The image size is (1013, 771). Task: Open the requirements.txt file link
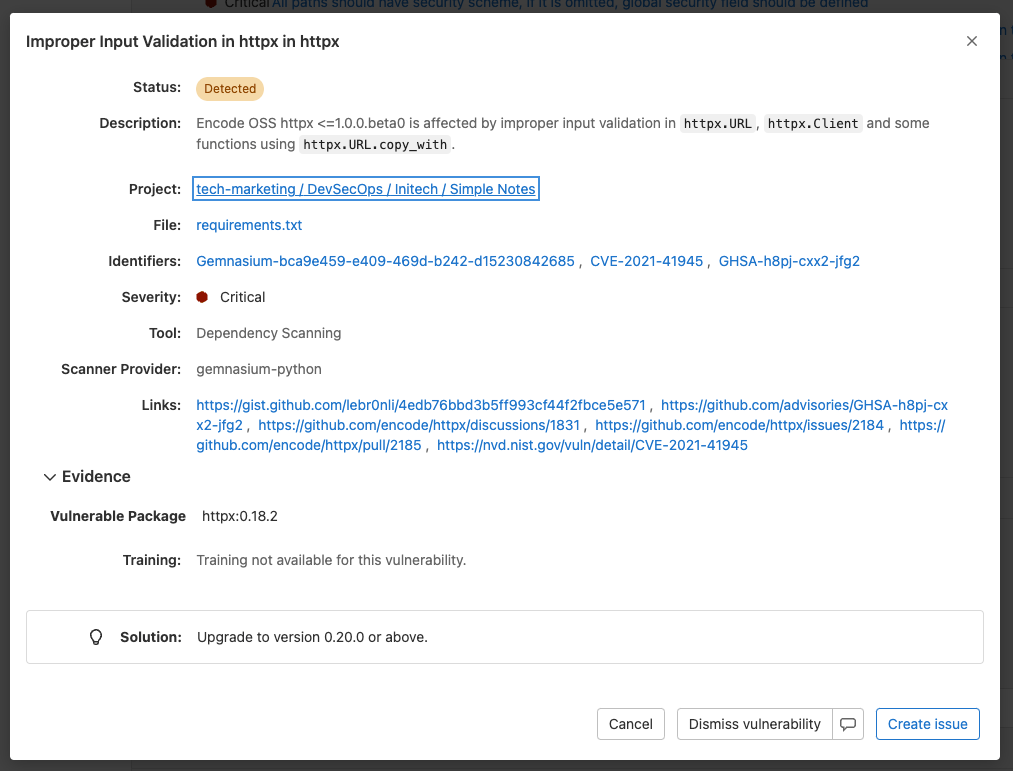[x=248, y=225]
